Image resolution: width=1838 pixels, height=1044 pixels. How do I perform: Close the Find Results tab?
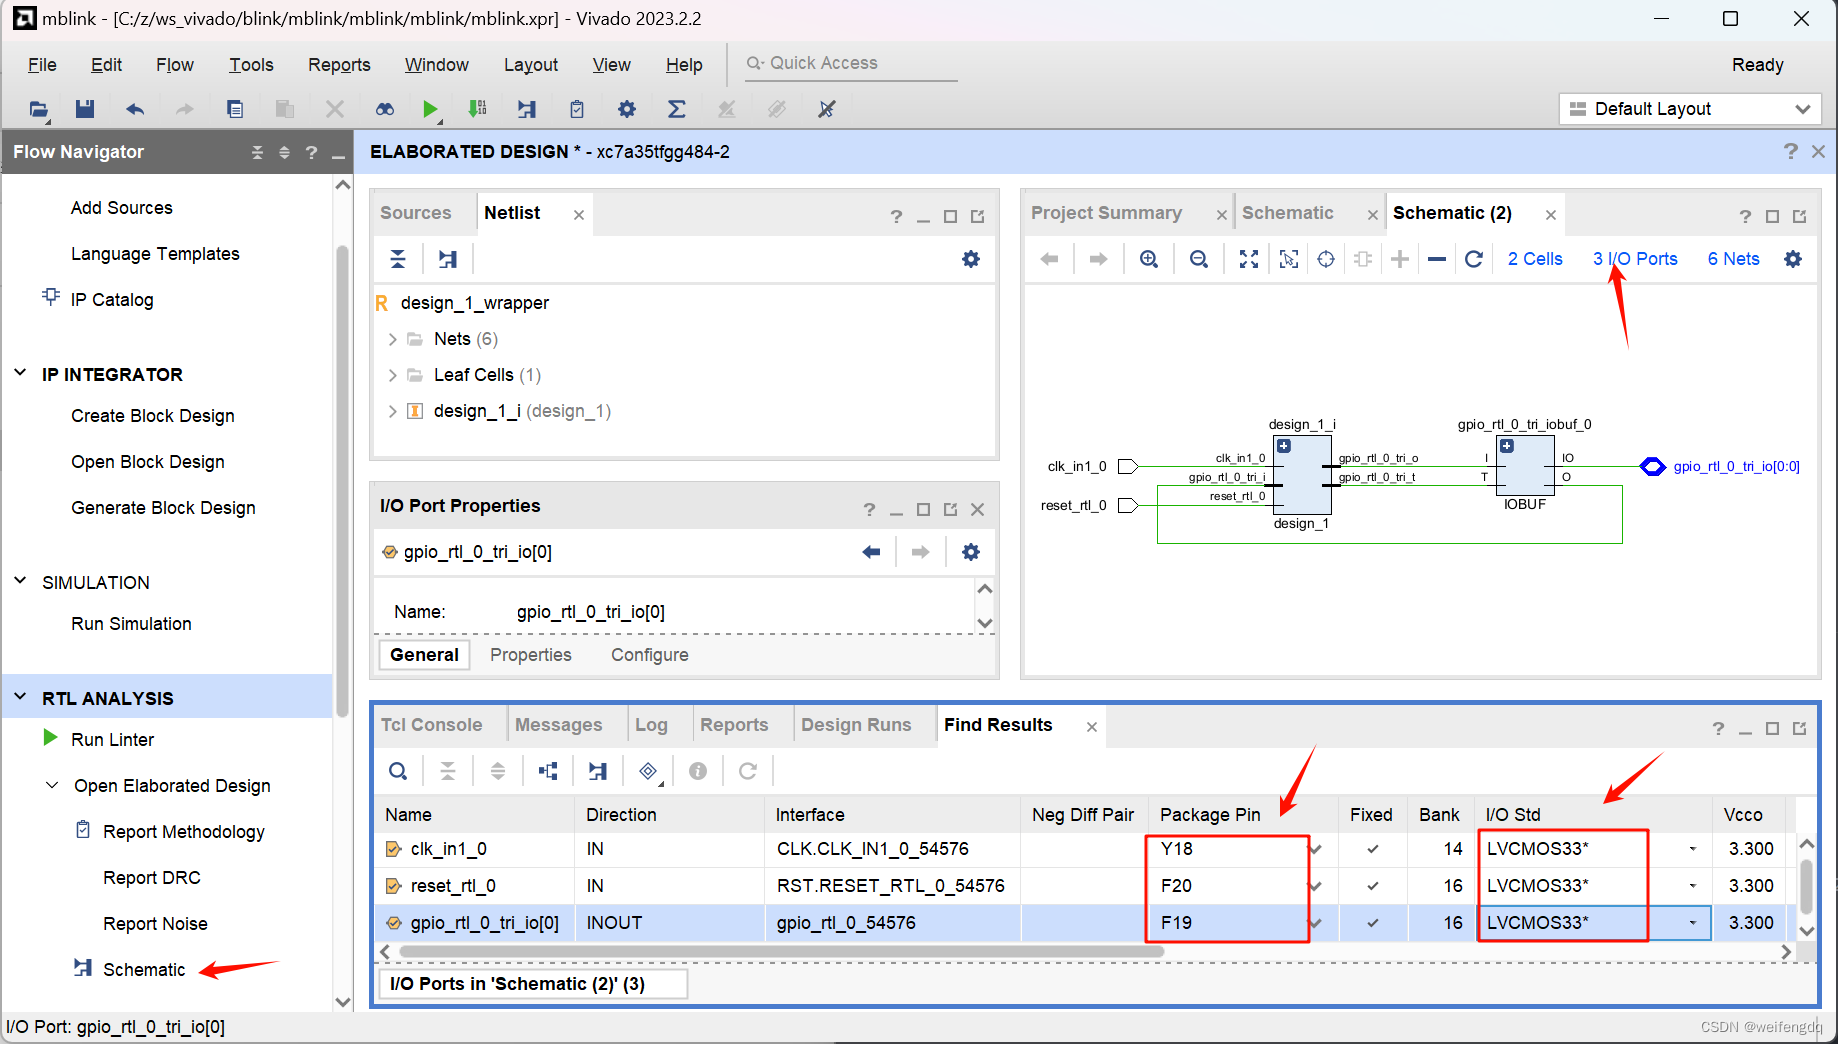click(x=1092, y=727)
